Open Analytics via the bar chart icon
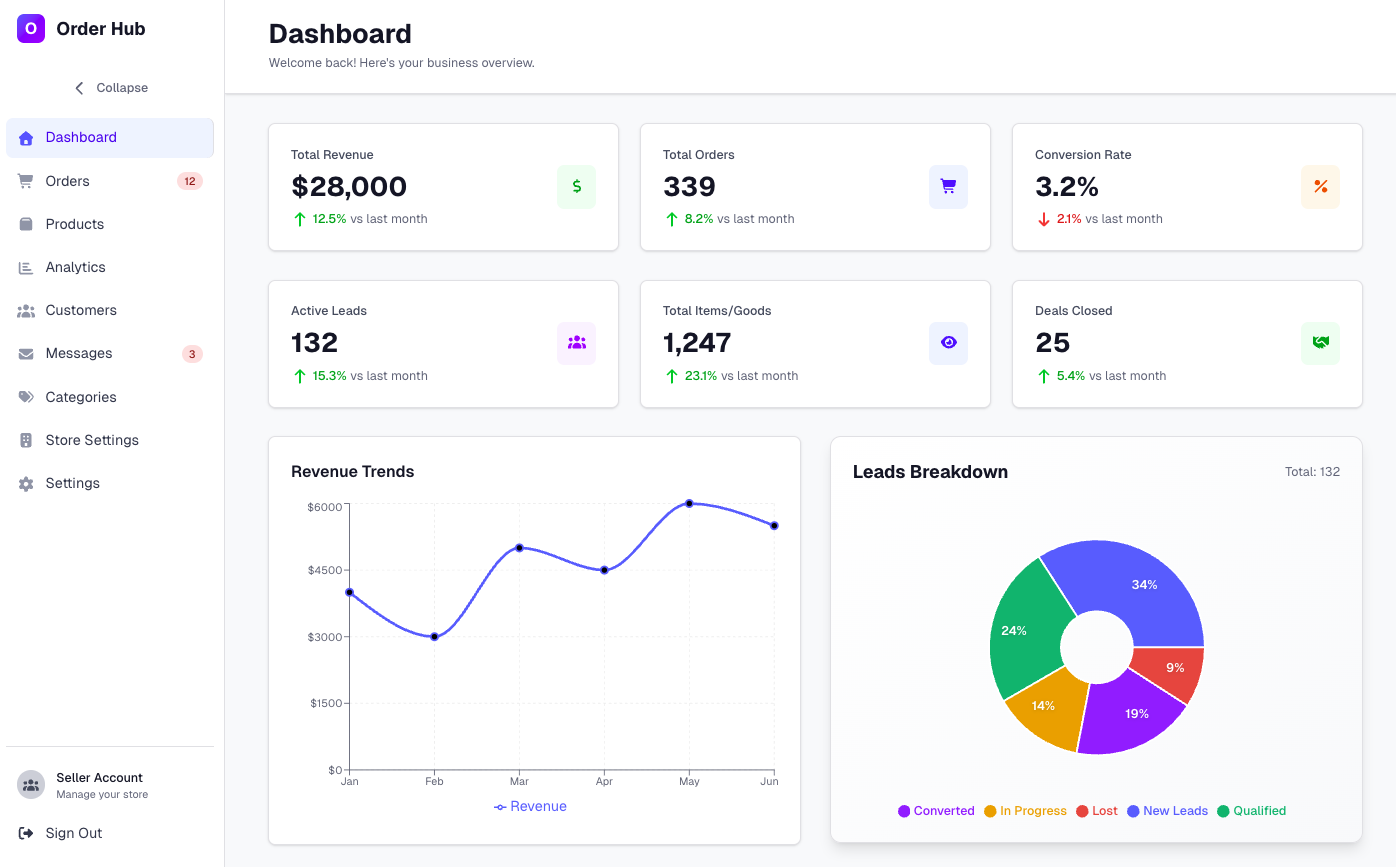 pyautogui.click(x=25, y=266)
